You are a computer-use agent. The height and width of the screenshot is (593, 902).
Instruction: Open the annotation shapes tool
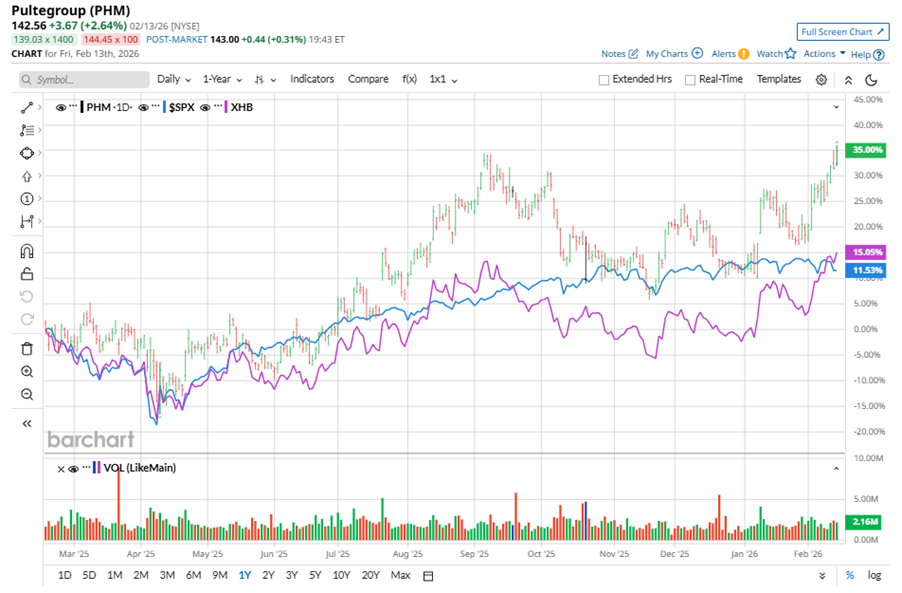pos(27,153)
